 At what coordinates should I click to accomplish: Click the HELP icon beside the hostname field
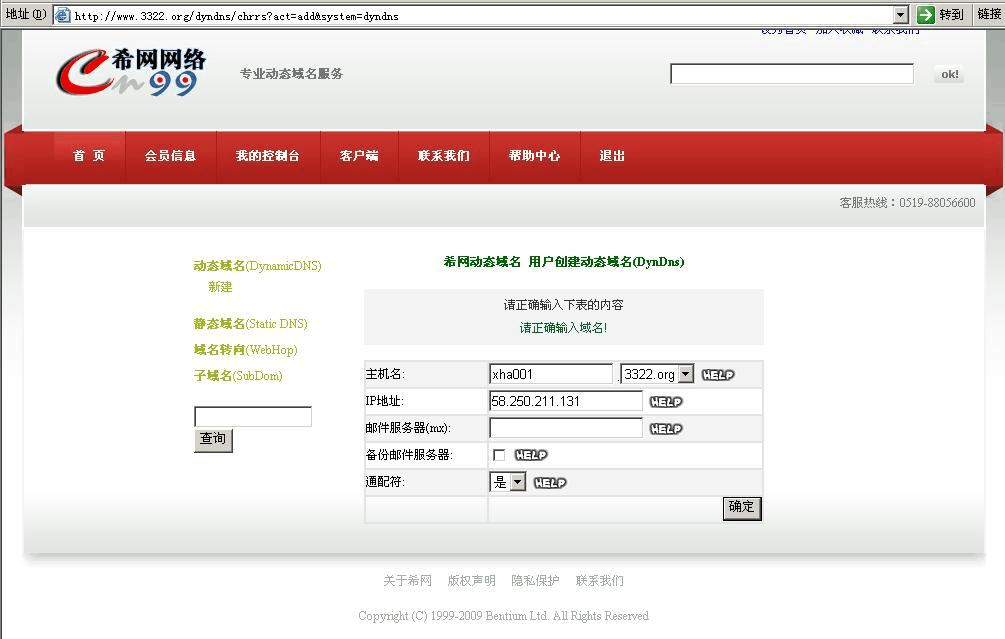point(717,375)
